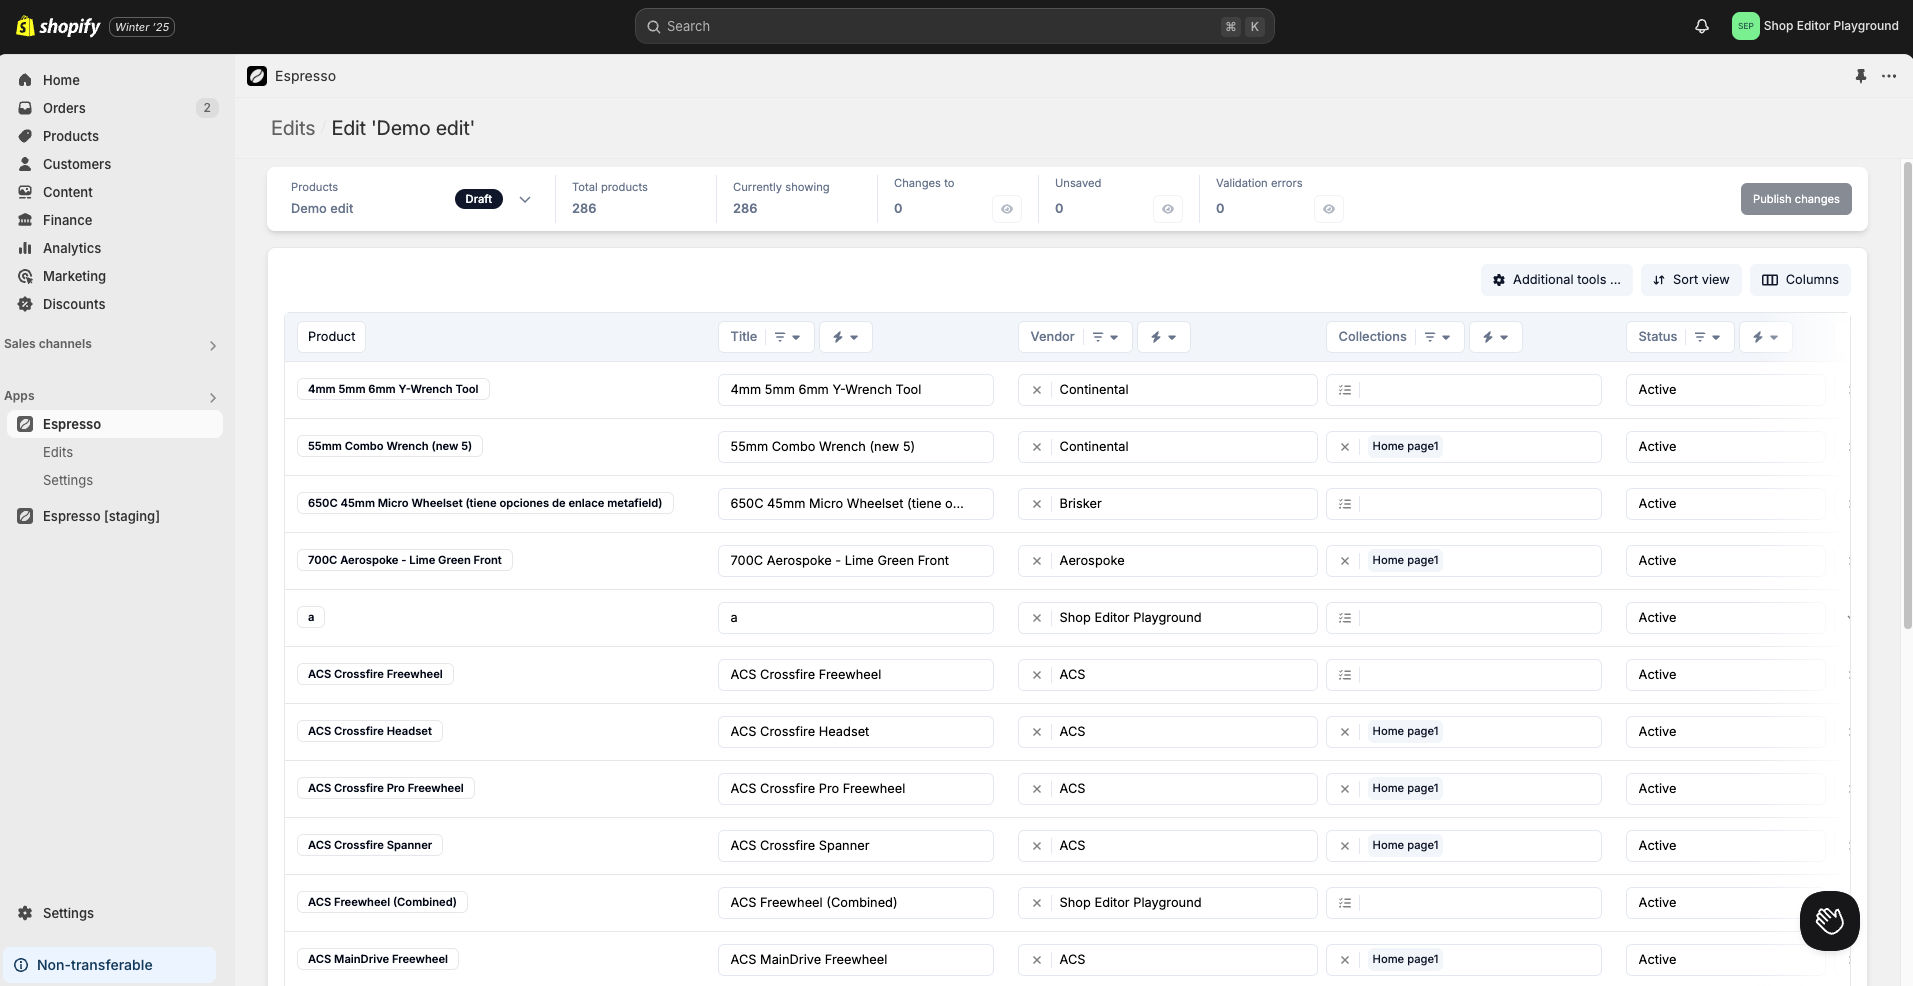This screenshot has width=1913, height=986.
Task: Open collection list icon for ACS Crossfire Freewheel
Action: tap(1345, 675)
